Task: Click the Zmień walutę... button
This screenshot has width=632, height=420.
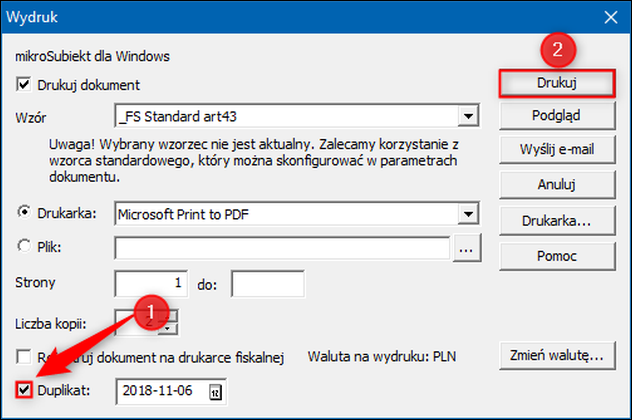Action: (x=557, y=356)
